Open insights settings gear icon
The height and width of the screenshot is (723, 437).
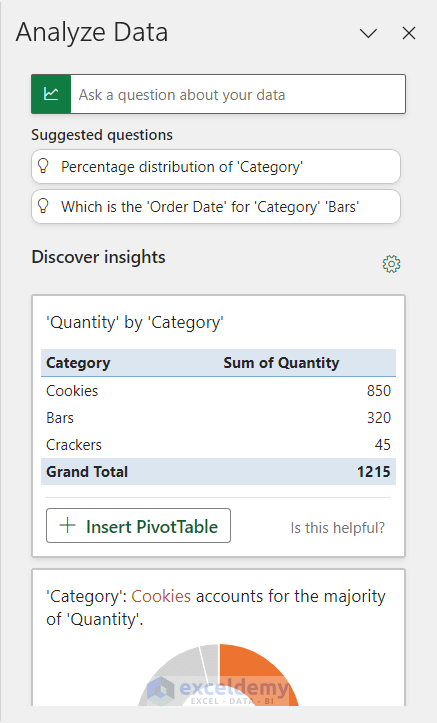[x=391, y=264]
